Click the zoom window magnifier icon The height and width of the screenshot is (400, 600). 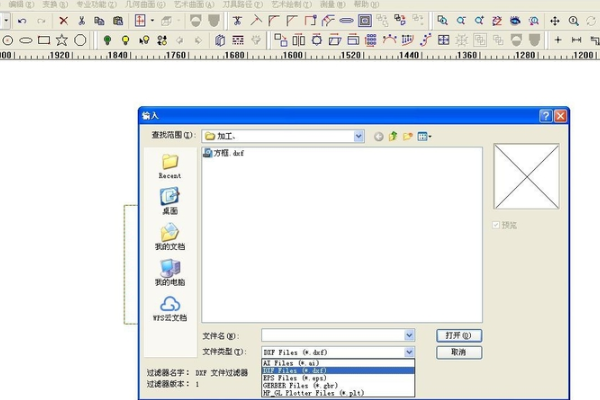tap(443, 20)
